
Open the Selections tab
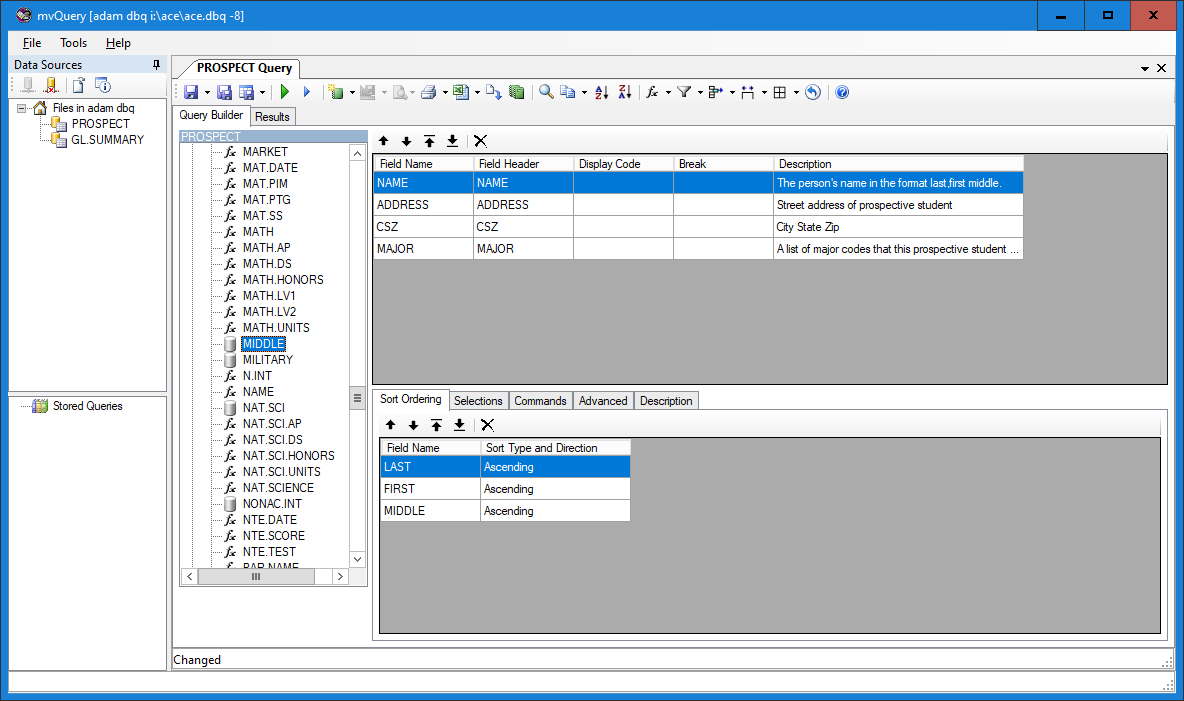pos(478,401)
